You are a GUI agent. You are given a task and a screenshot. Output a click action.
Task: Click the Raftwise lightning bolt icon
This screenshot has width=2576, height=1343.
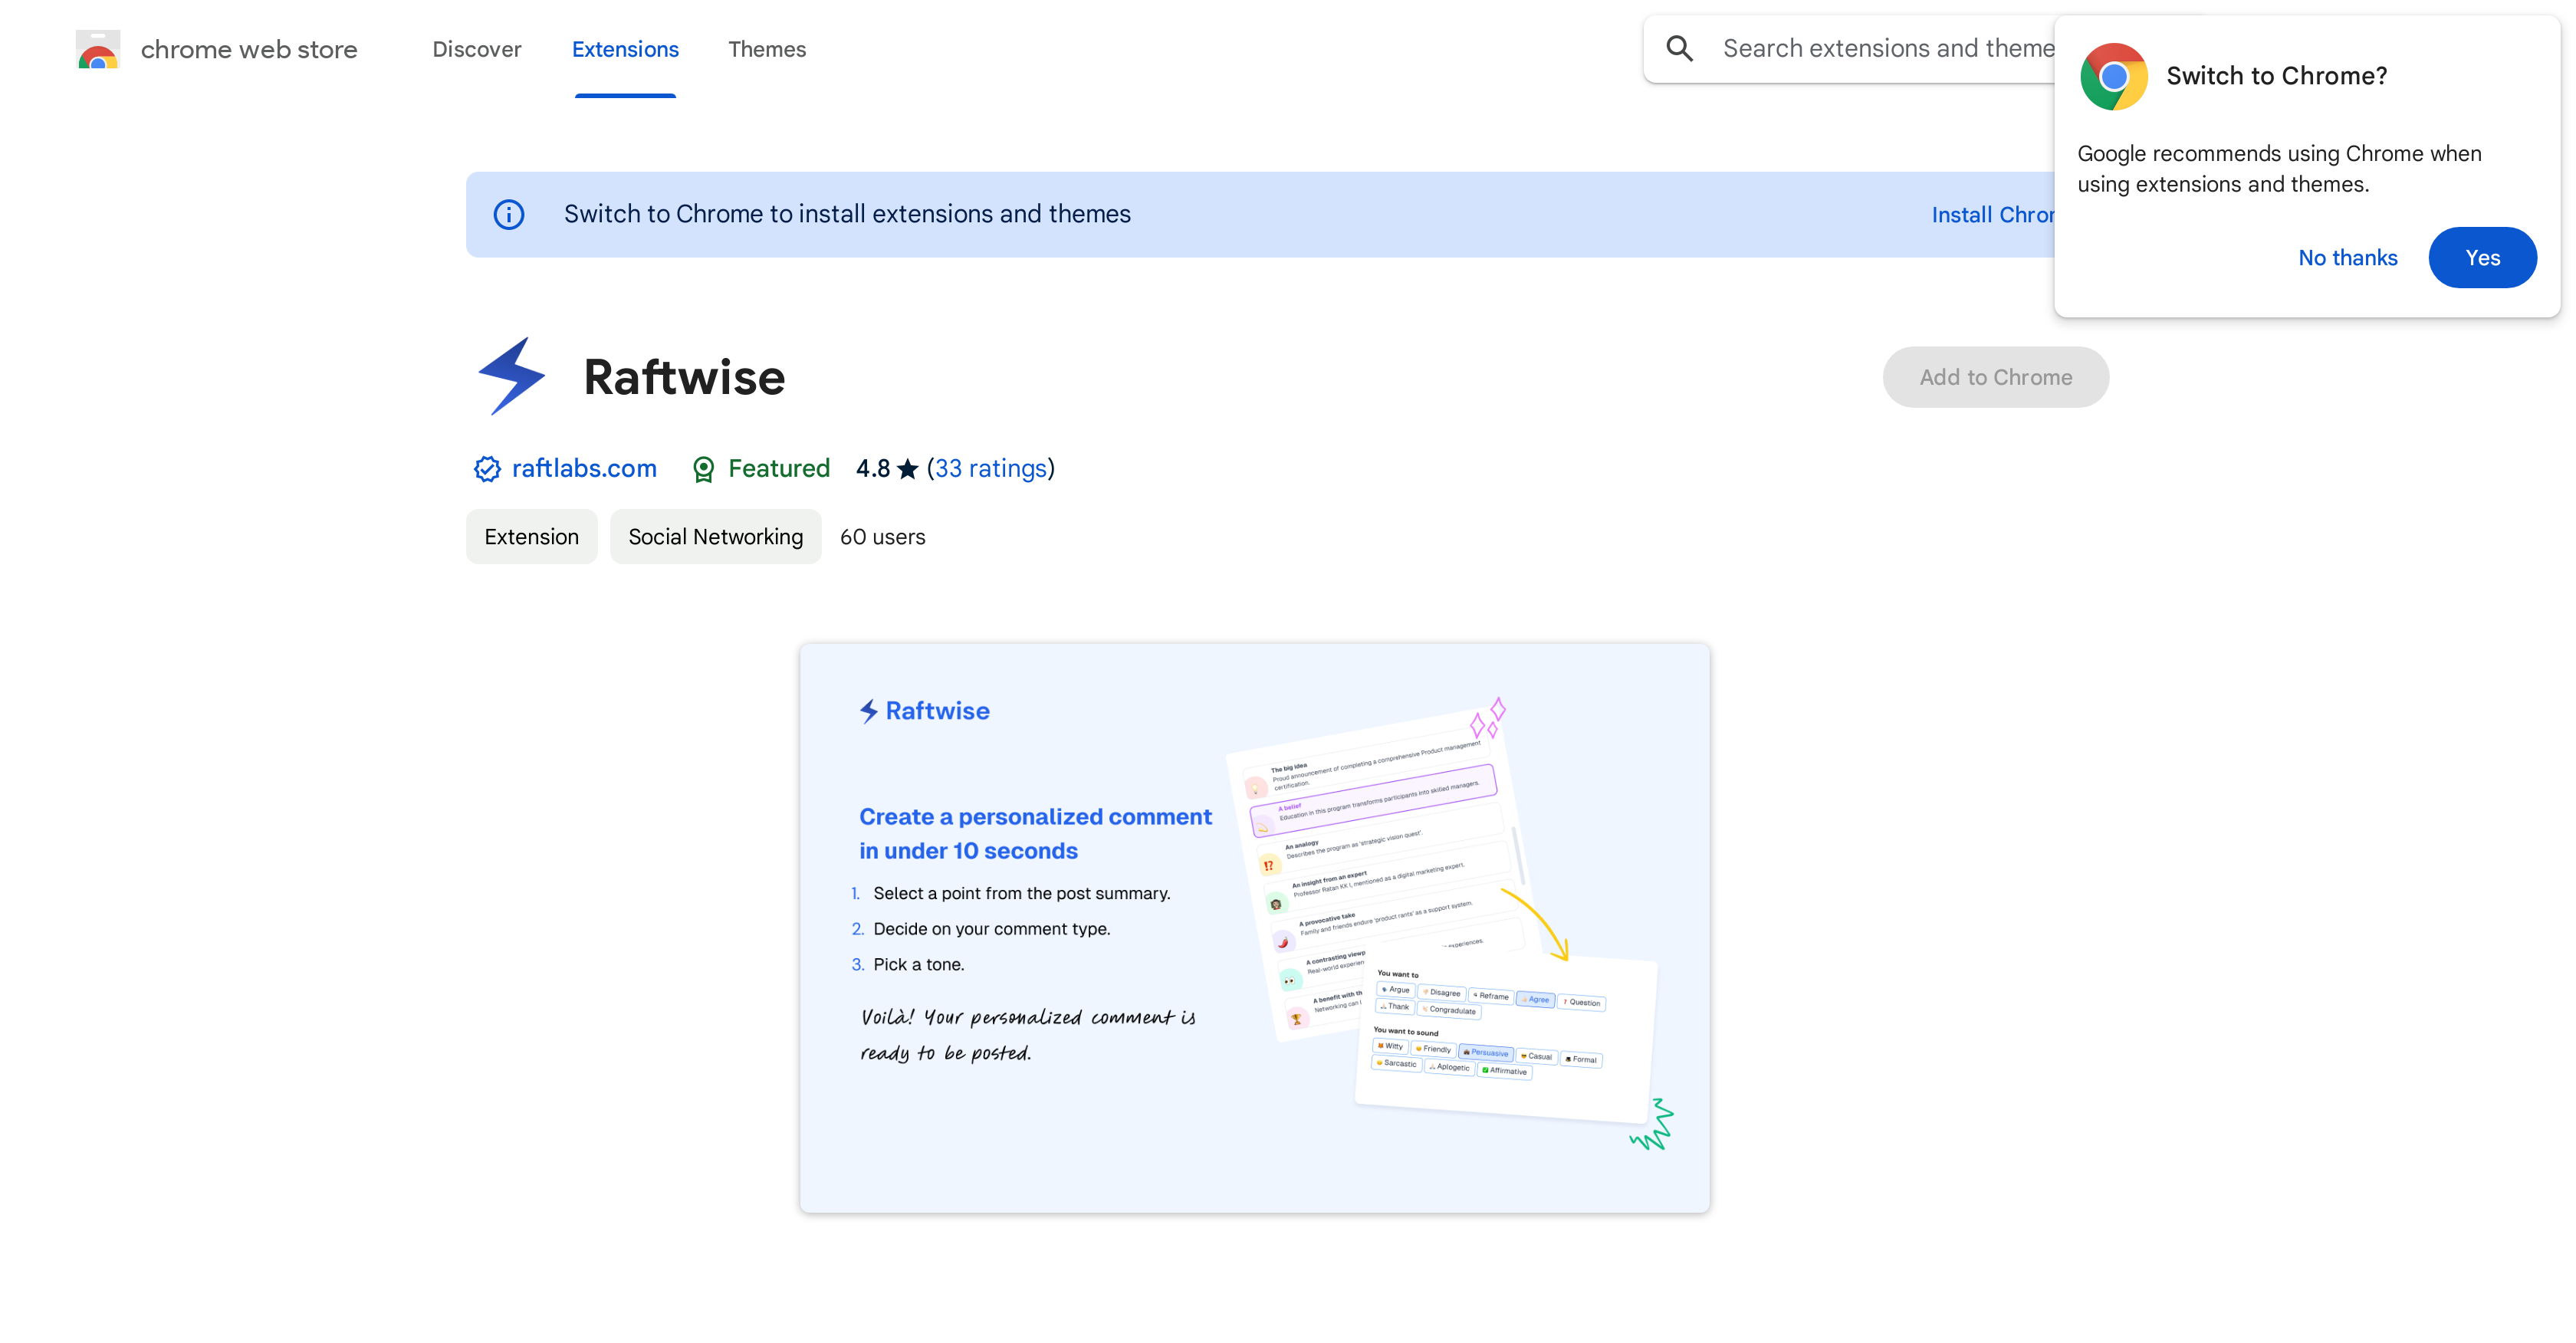pos(513,375)
